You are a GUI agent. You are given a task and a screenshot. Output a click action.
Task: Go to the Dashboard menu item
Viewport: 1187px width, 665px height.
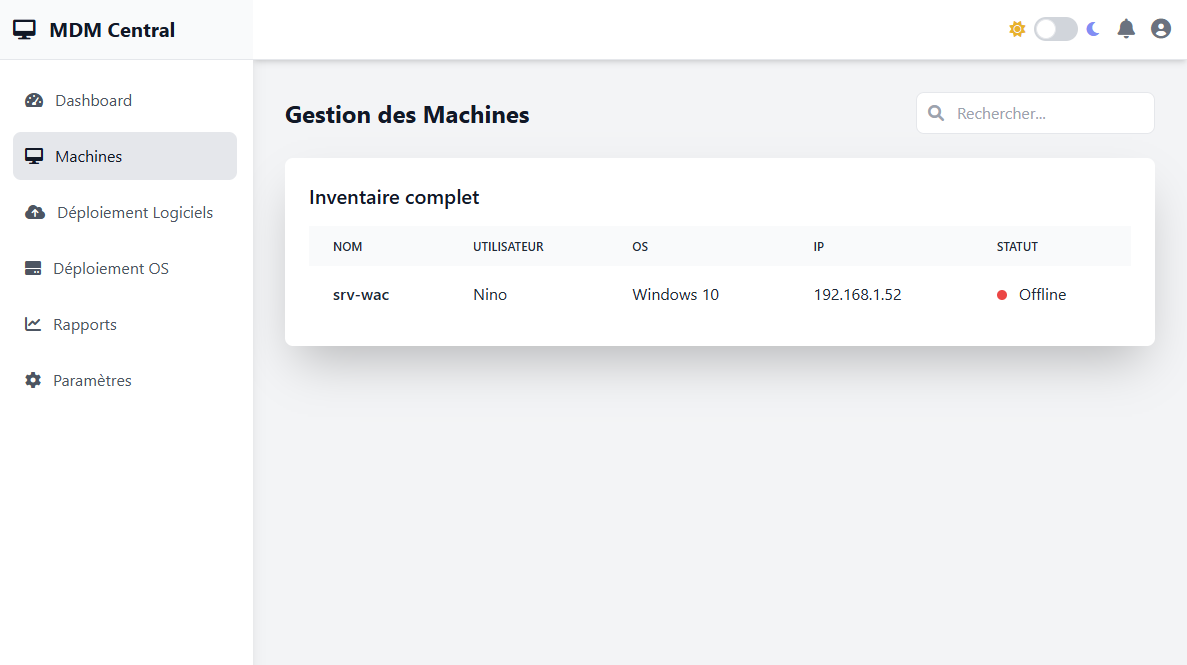(93, 100)
